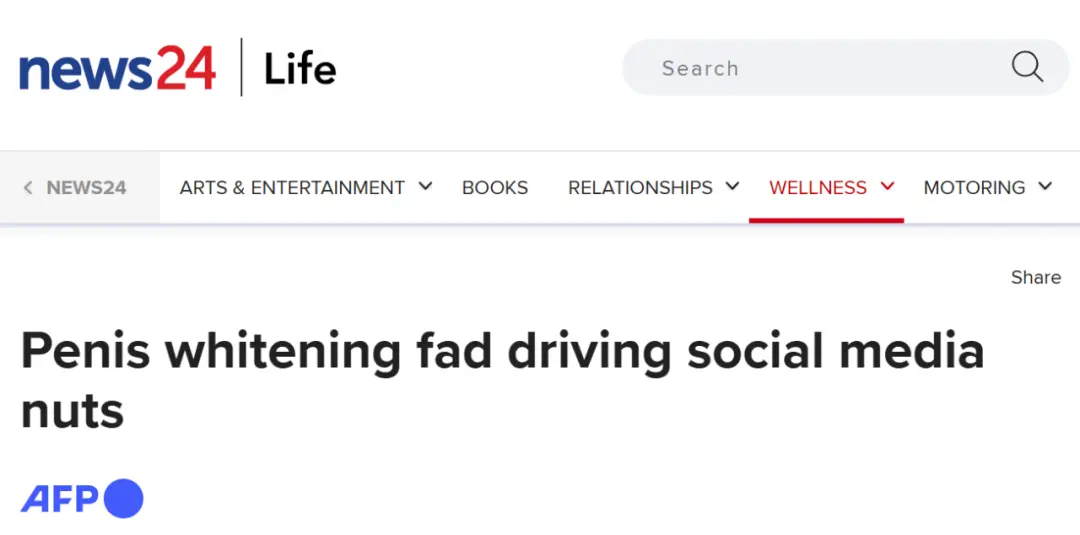Click the AFP wordmark logo

click(60, 499)
